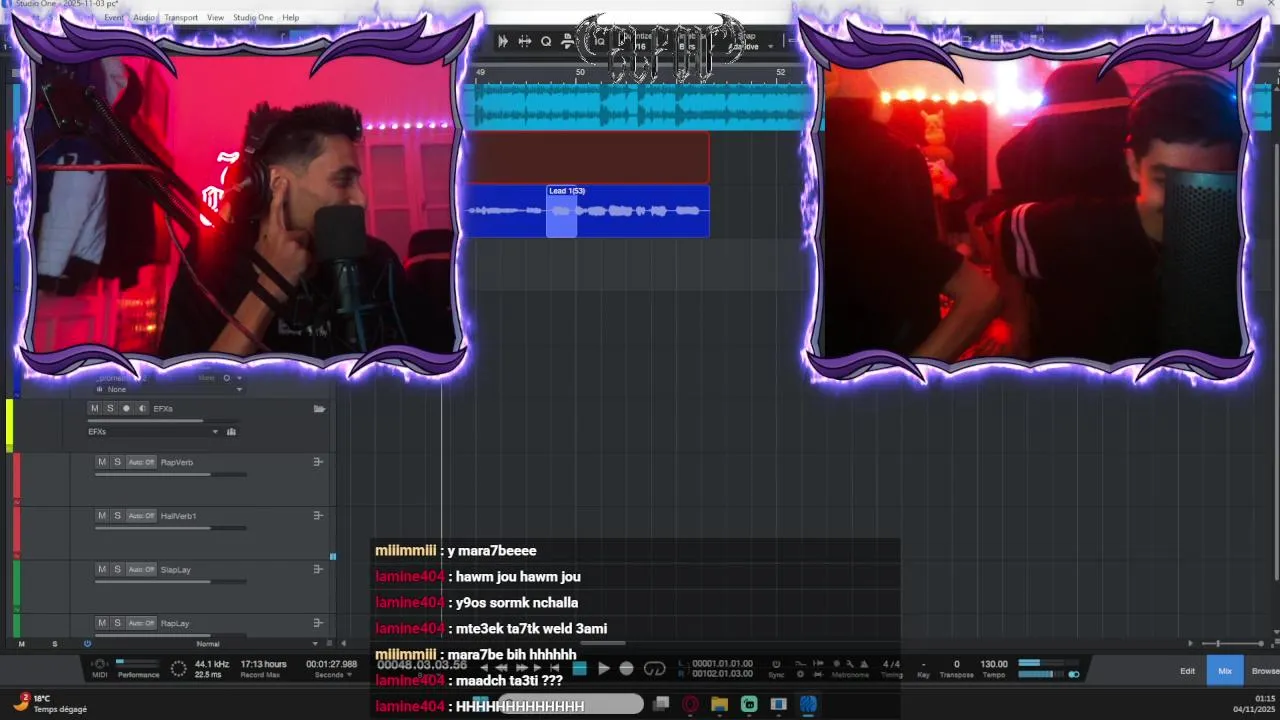
Task: Click the transport Record button
Action: [626, 669]
